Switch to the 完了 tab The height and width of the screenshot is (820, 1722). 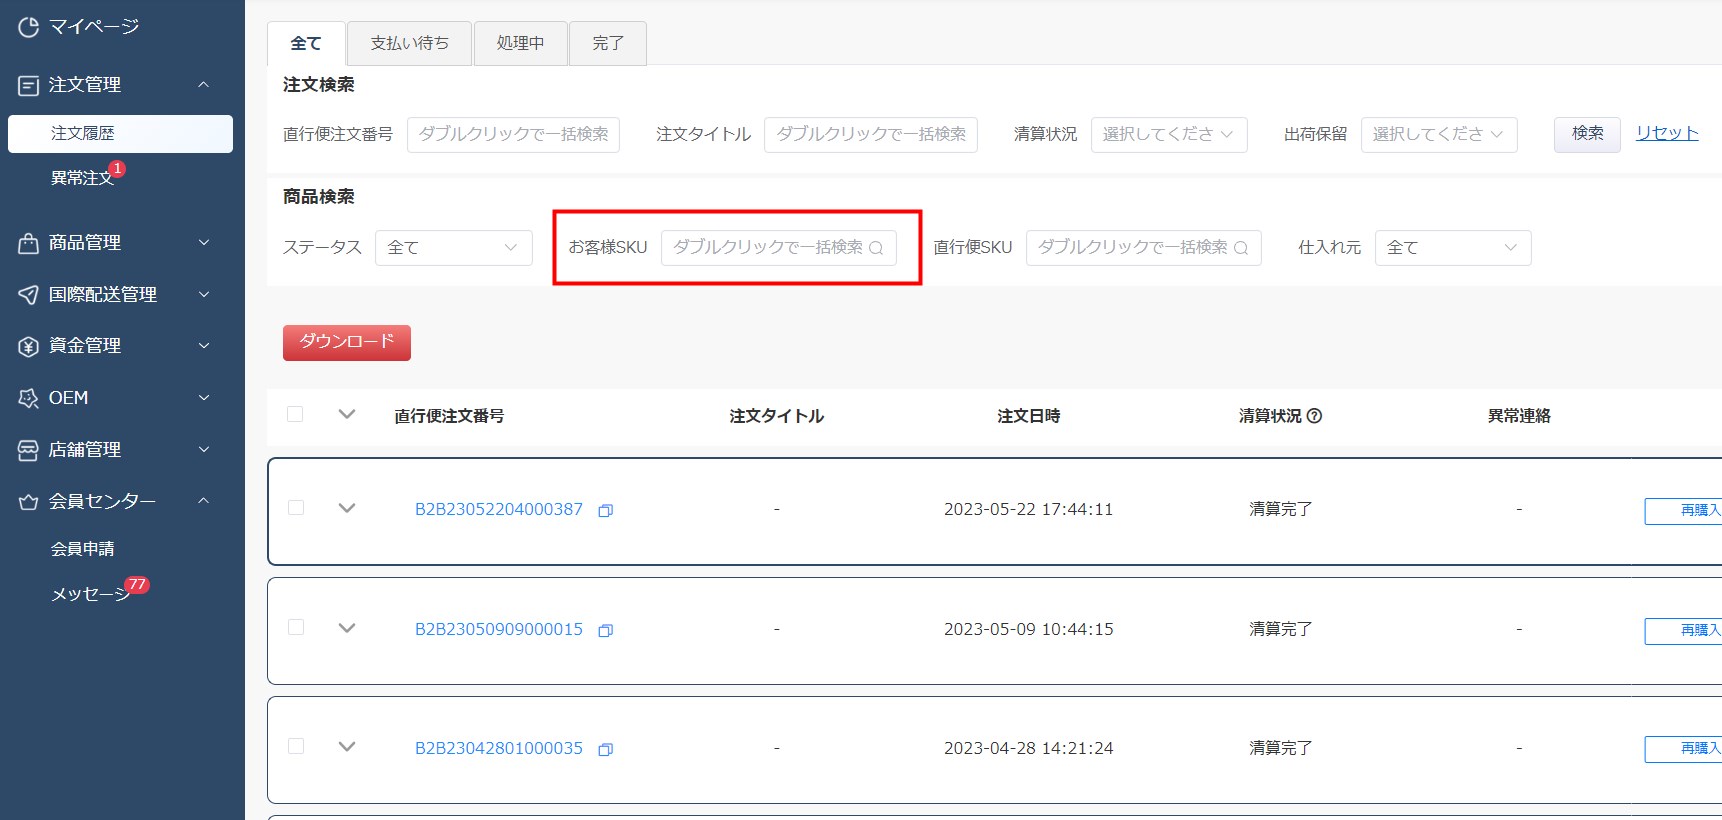click(x=607, y=44)
